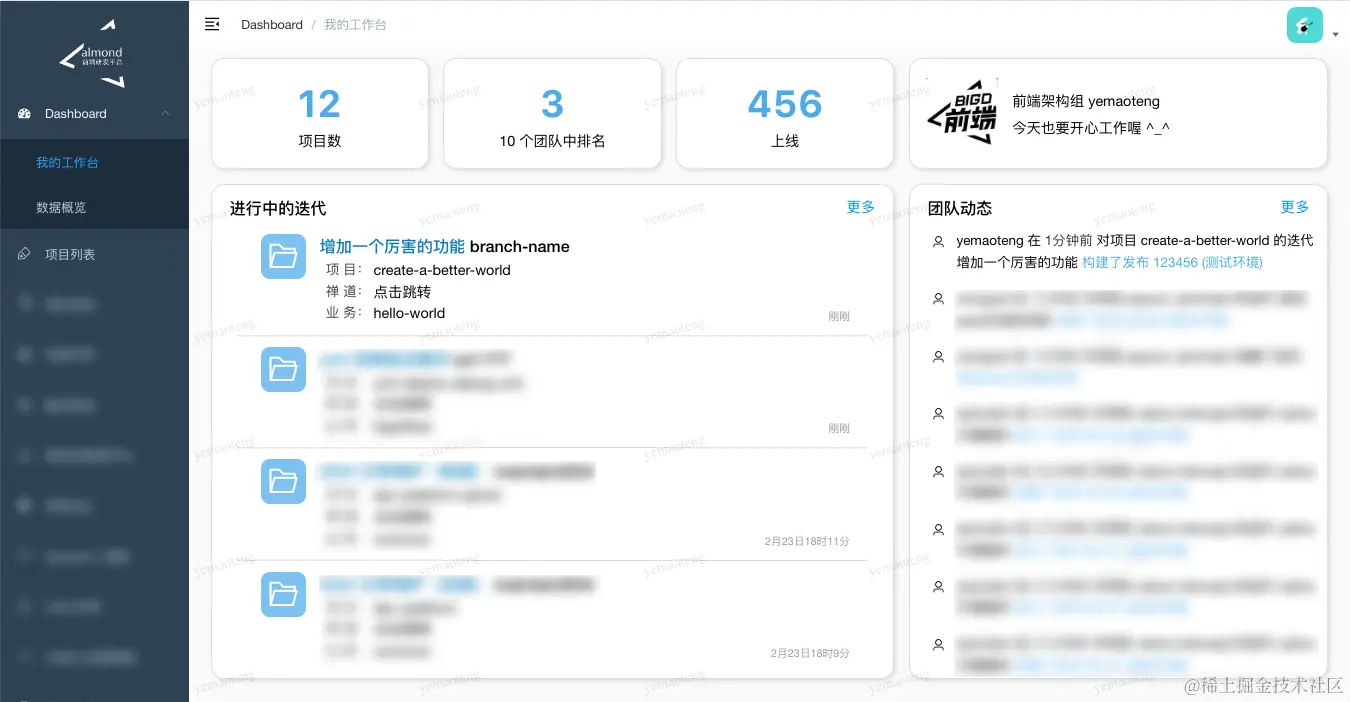
Task: Click the BIGO 前端 team logo
Action: point(961,112)
